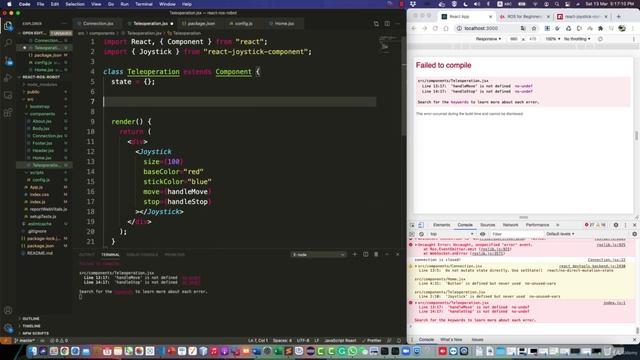Go back in the Chrome browser
The width and height of the screenshot is (640, 360).
coord(413,28)
